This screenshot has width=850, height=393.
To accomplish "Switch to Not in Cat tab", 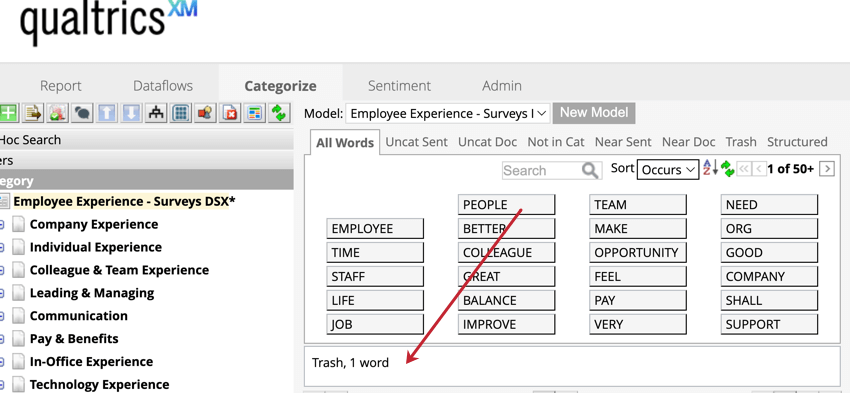I will (x=556, y=142).
